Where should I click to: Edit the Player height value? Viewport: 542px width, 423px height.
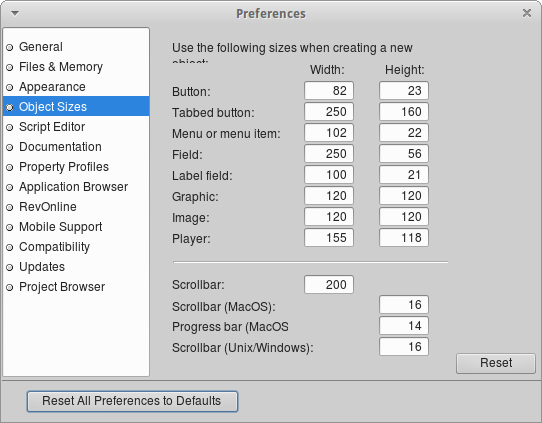tap(404, 238)
